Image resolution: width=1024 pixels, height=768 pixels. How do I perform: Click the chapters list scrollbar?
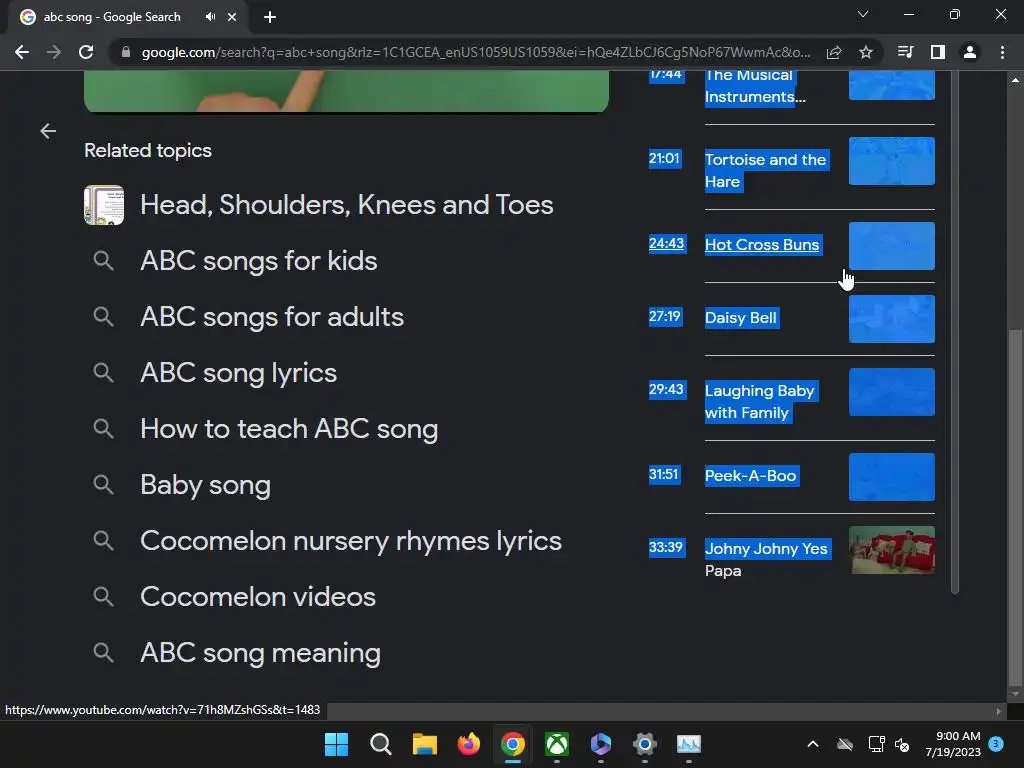point(955,332)
